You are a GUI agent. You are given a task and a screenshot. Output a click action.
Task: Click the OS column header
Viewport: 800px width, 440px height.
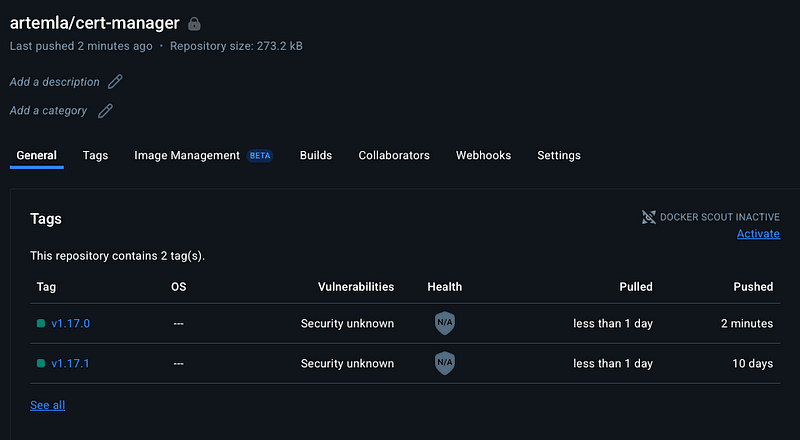tap(179, 287)
